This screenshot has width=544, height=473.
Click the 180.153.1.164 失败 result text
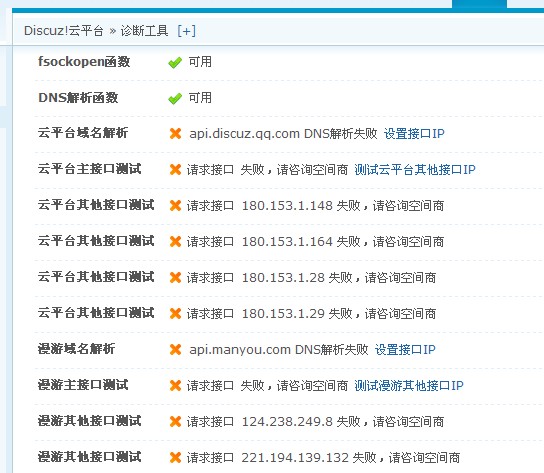pos(315,242)
